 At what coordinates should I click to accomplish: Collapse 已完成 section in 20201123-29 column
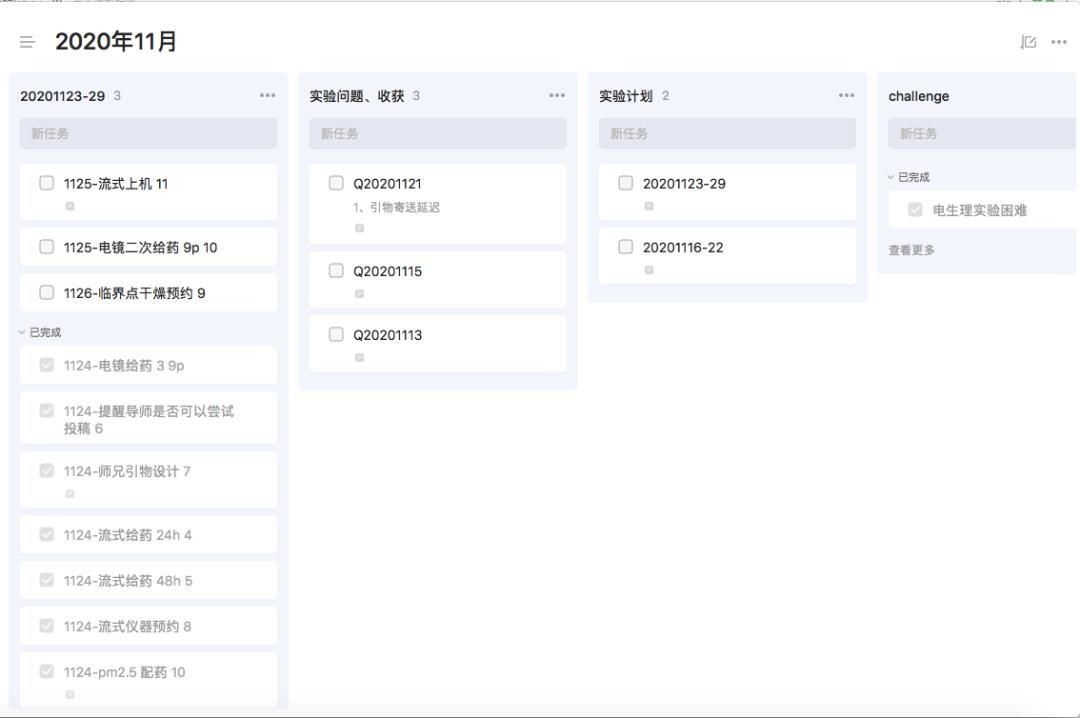point(40,332)
